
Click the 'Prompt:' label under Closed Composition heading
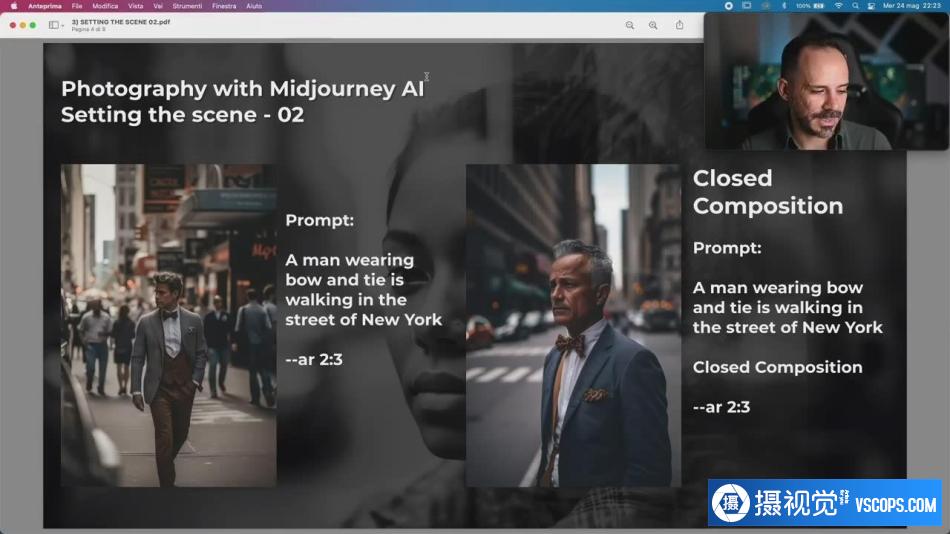point(727,249)
